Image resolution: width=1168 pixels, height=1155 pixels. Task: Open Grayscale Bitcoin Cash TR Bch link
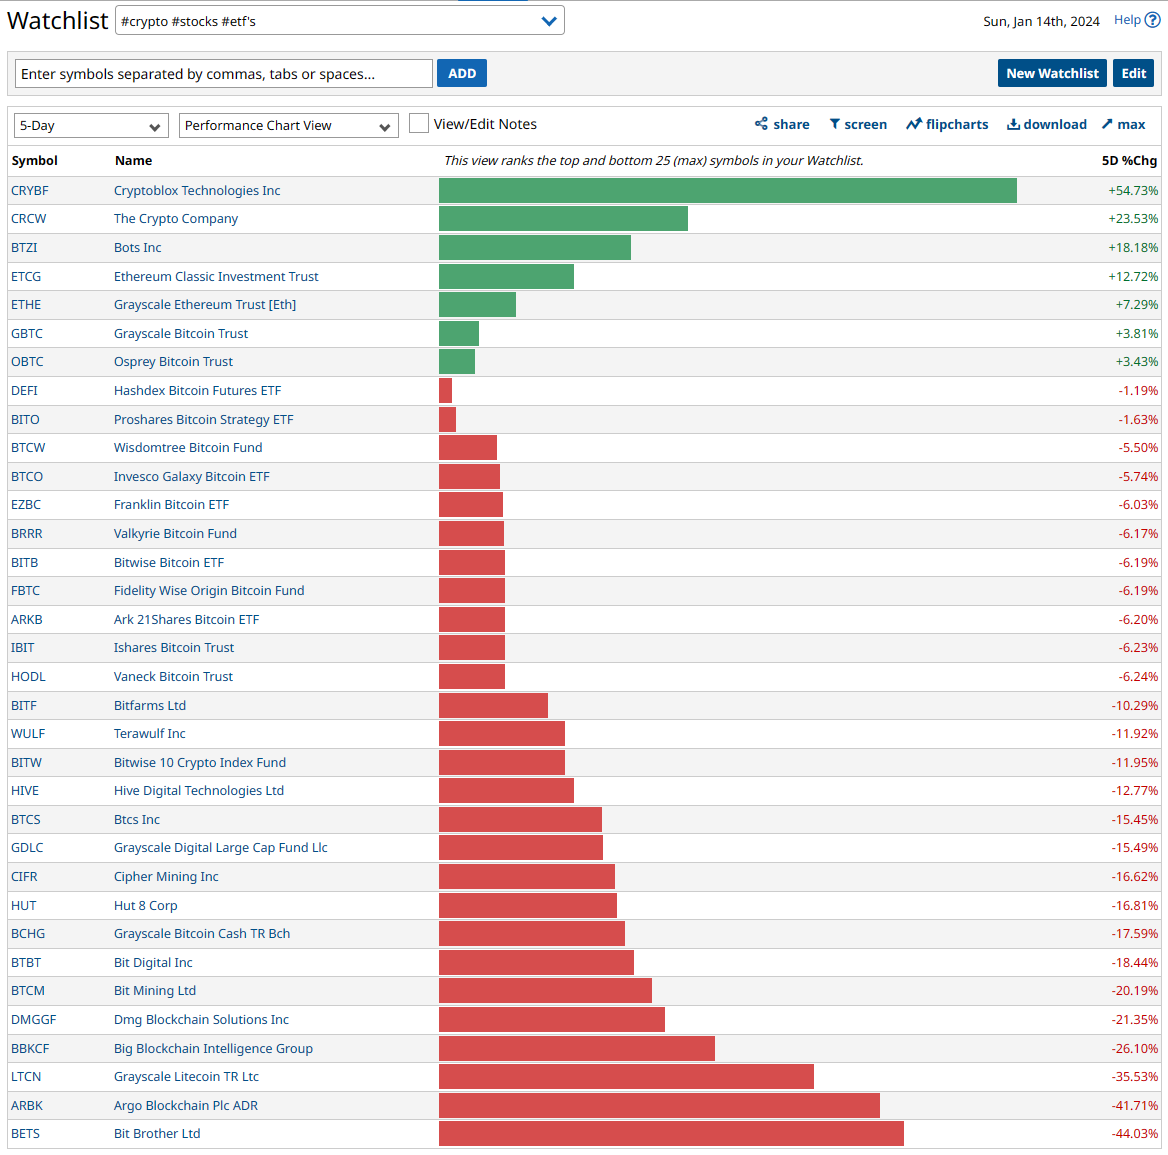202,934
